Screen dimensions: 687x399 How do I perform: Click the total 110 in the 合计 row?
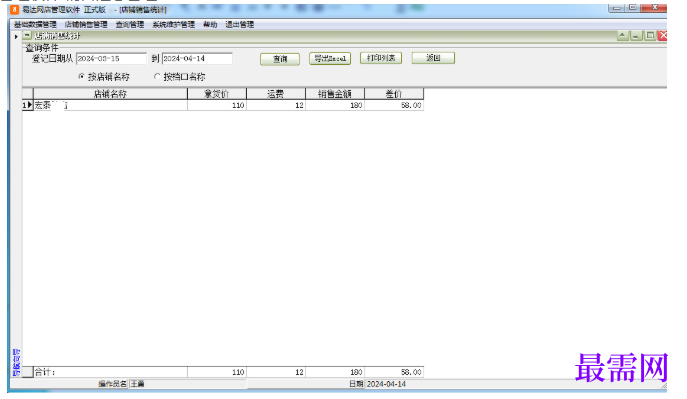(x=217, y=372)
